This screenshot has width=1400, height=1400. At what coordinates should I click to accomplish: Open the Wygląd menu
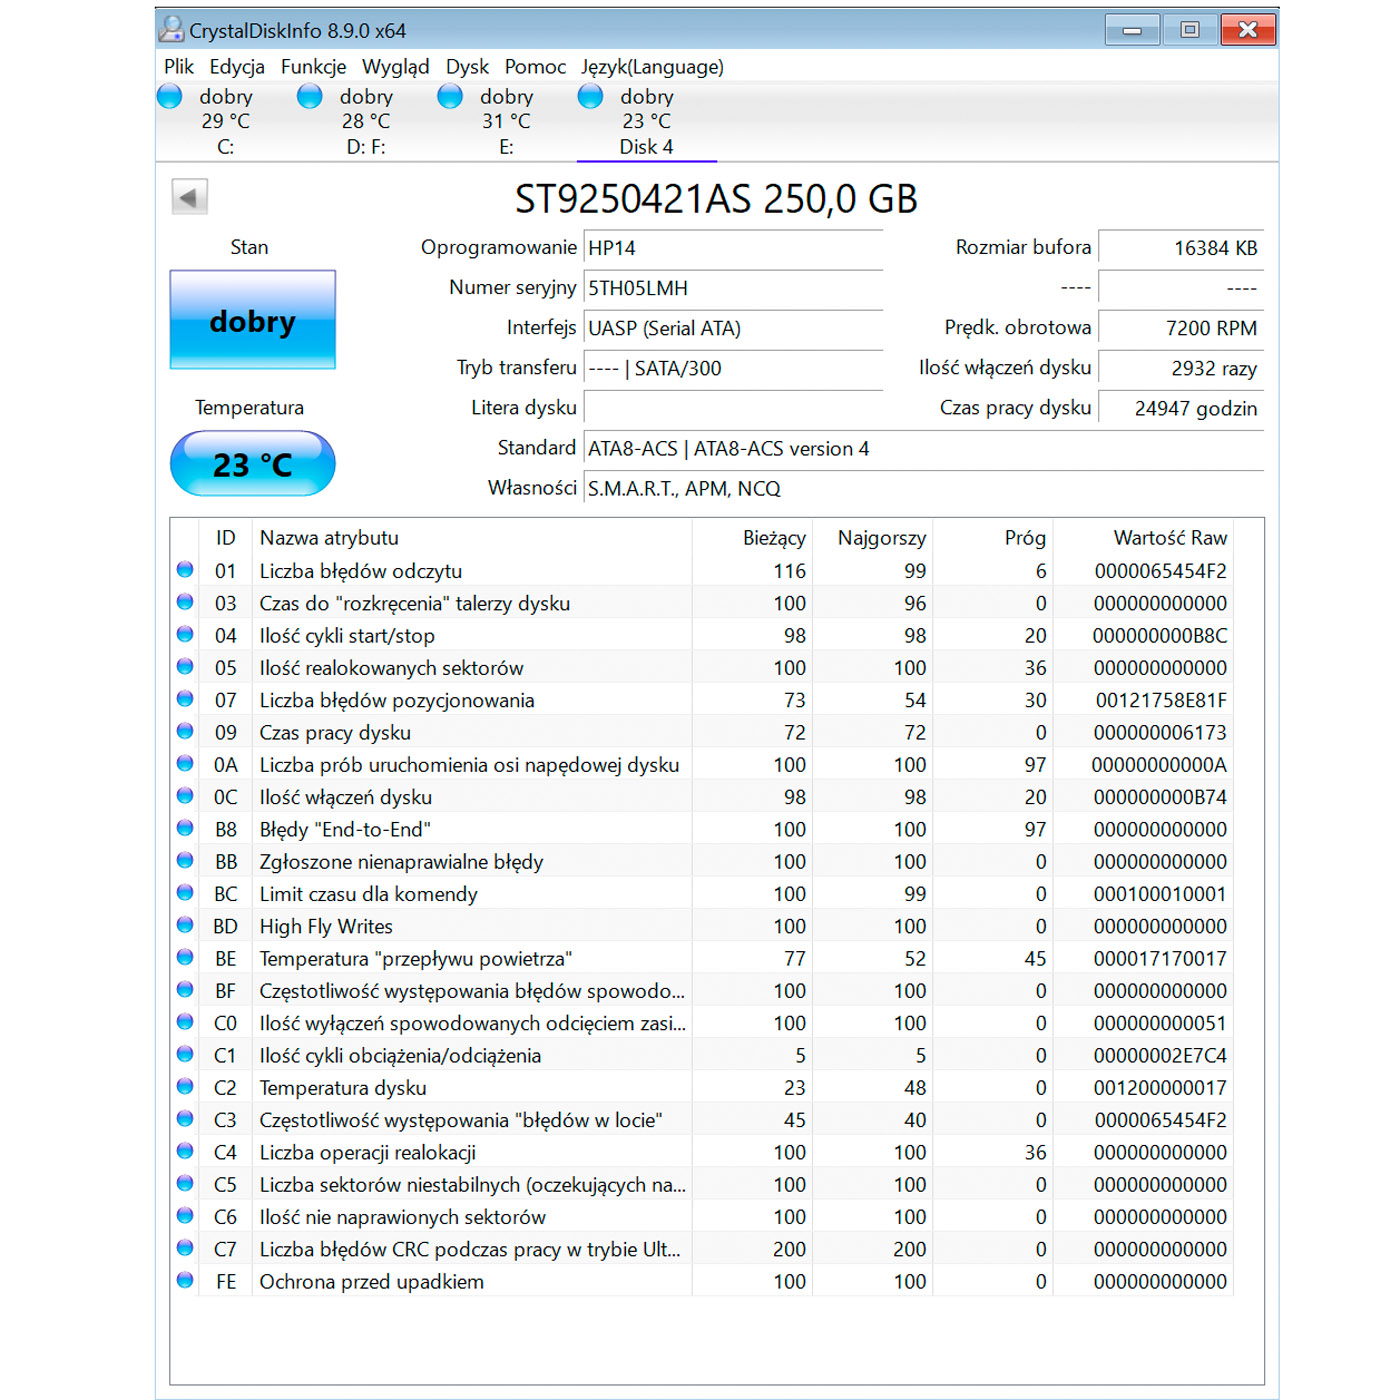(x=395, y=66)
